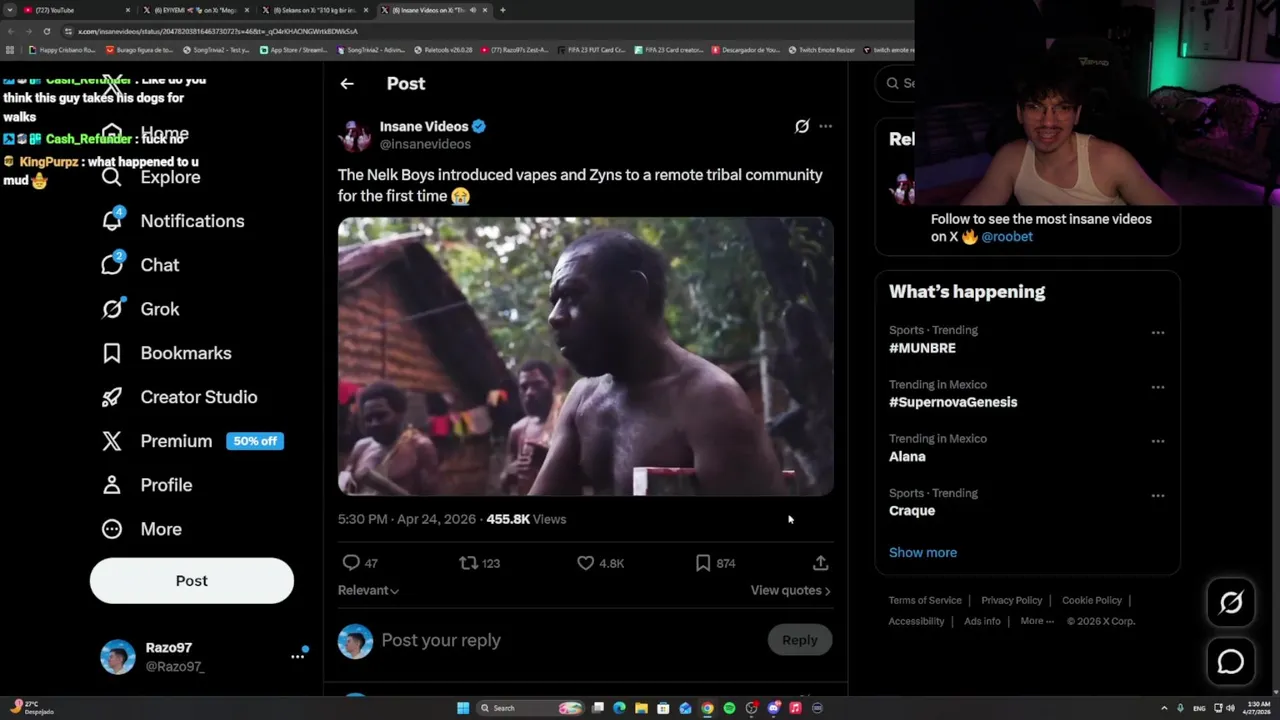Open the floating chat messages button
This screenshot has width=1280, height=720.
click(x=1231, y=662)
